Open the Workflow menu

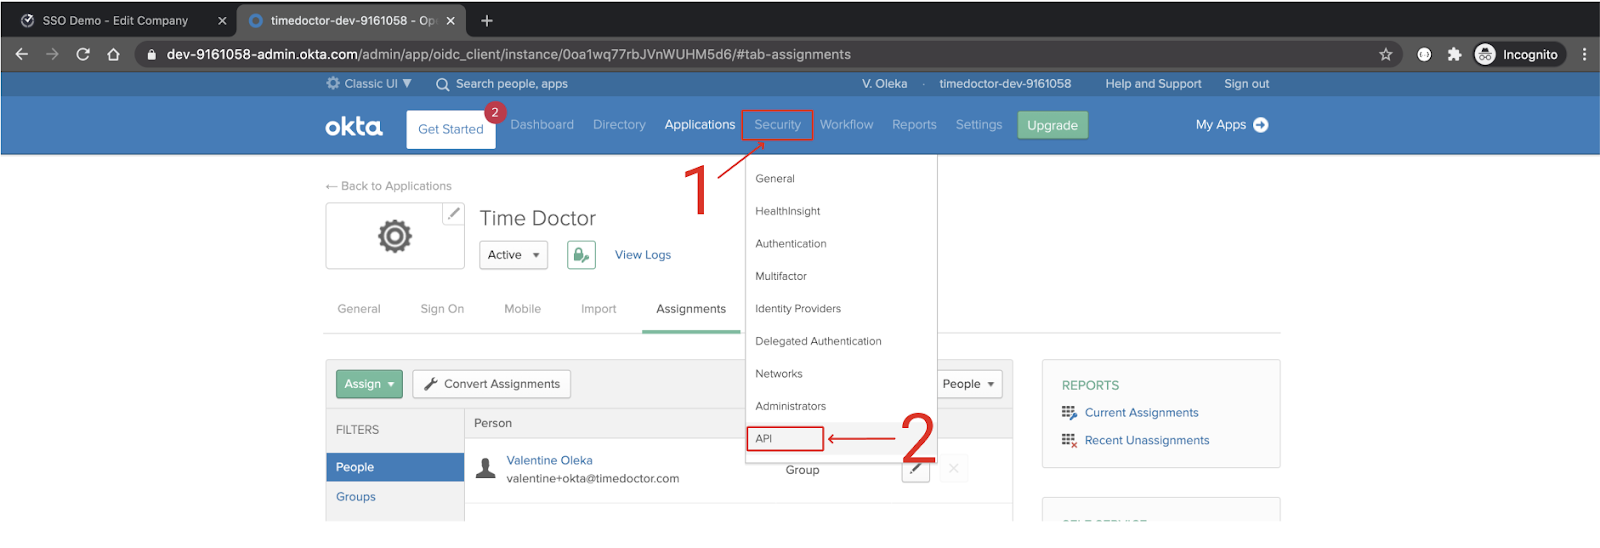[846, 125]
